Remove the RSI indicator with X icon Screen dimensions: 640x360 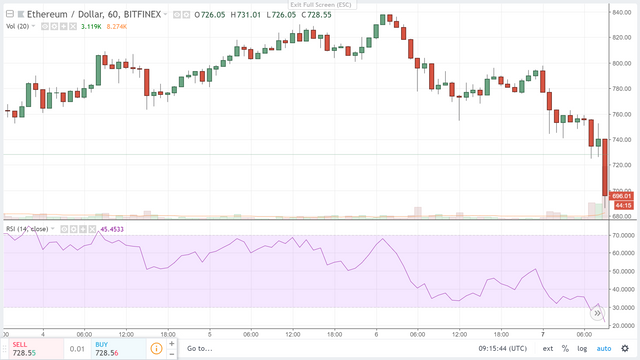[x=92, y=229]
